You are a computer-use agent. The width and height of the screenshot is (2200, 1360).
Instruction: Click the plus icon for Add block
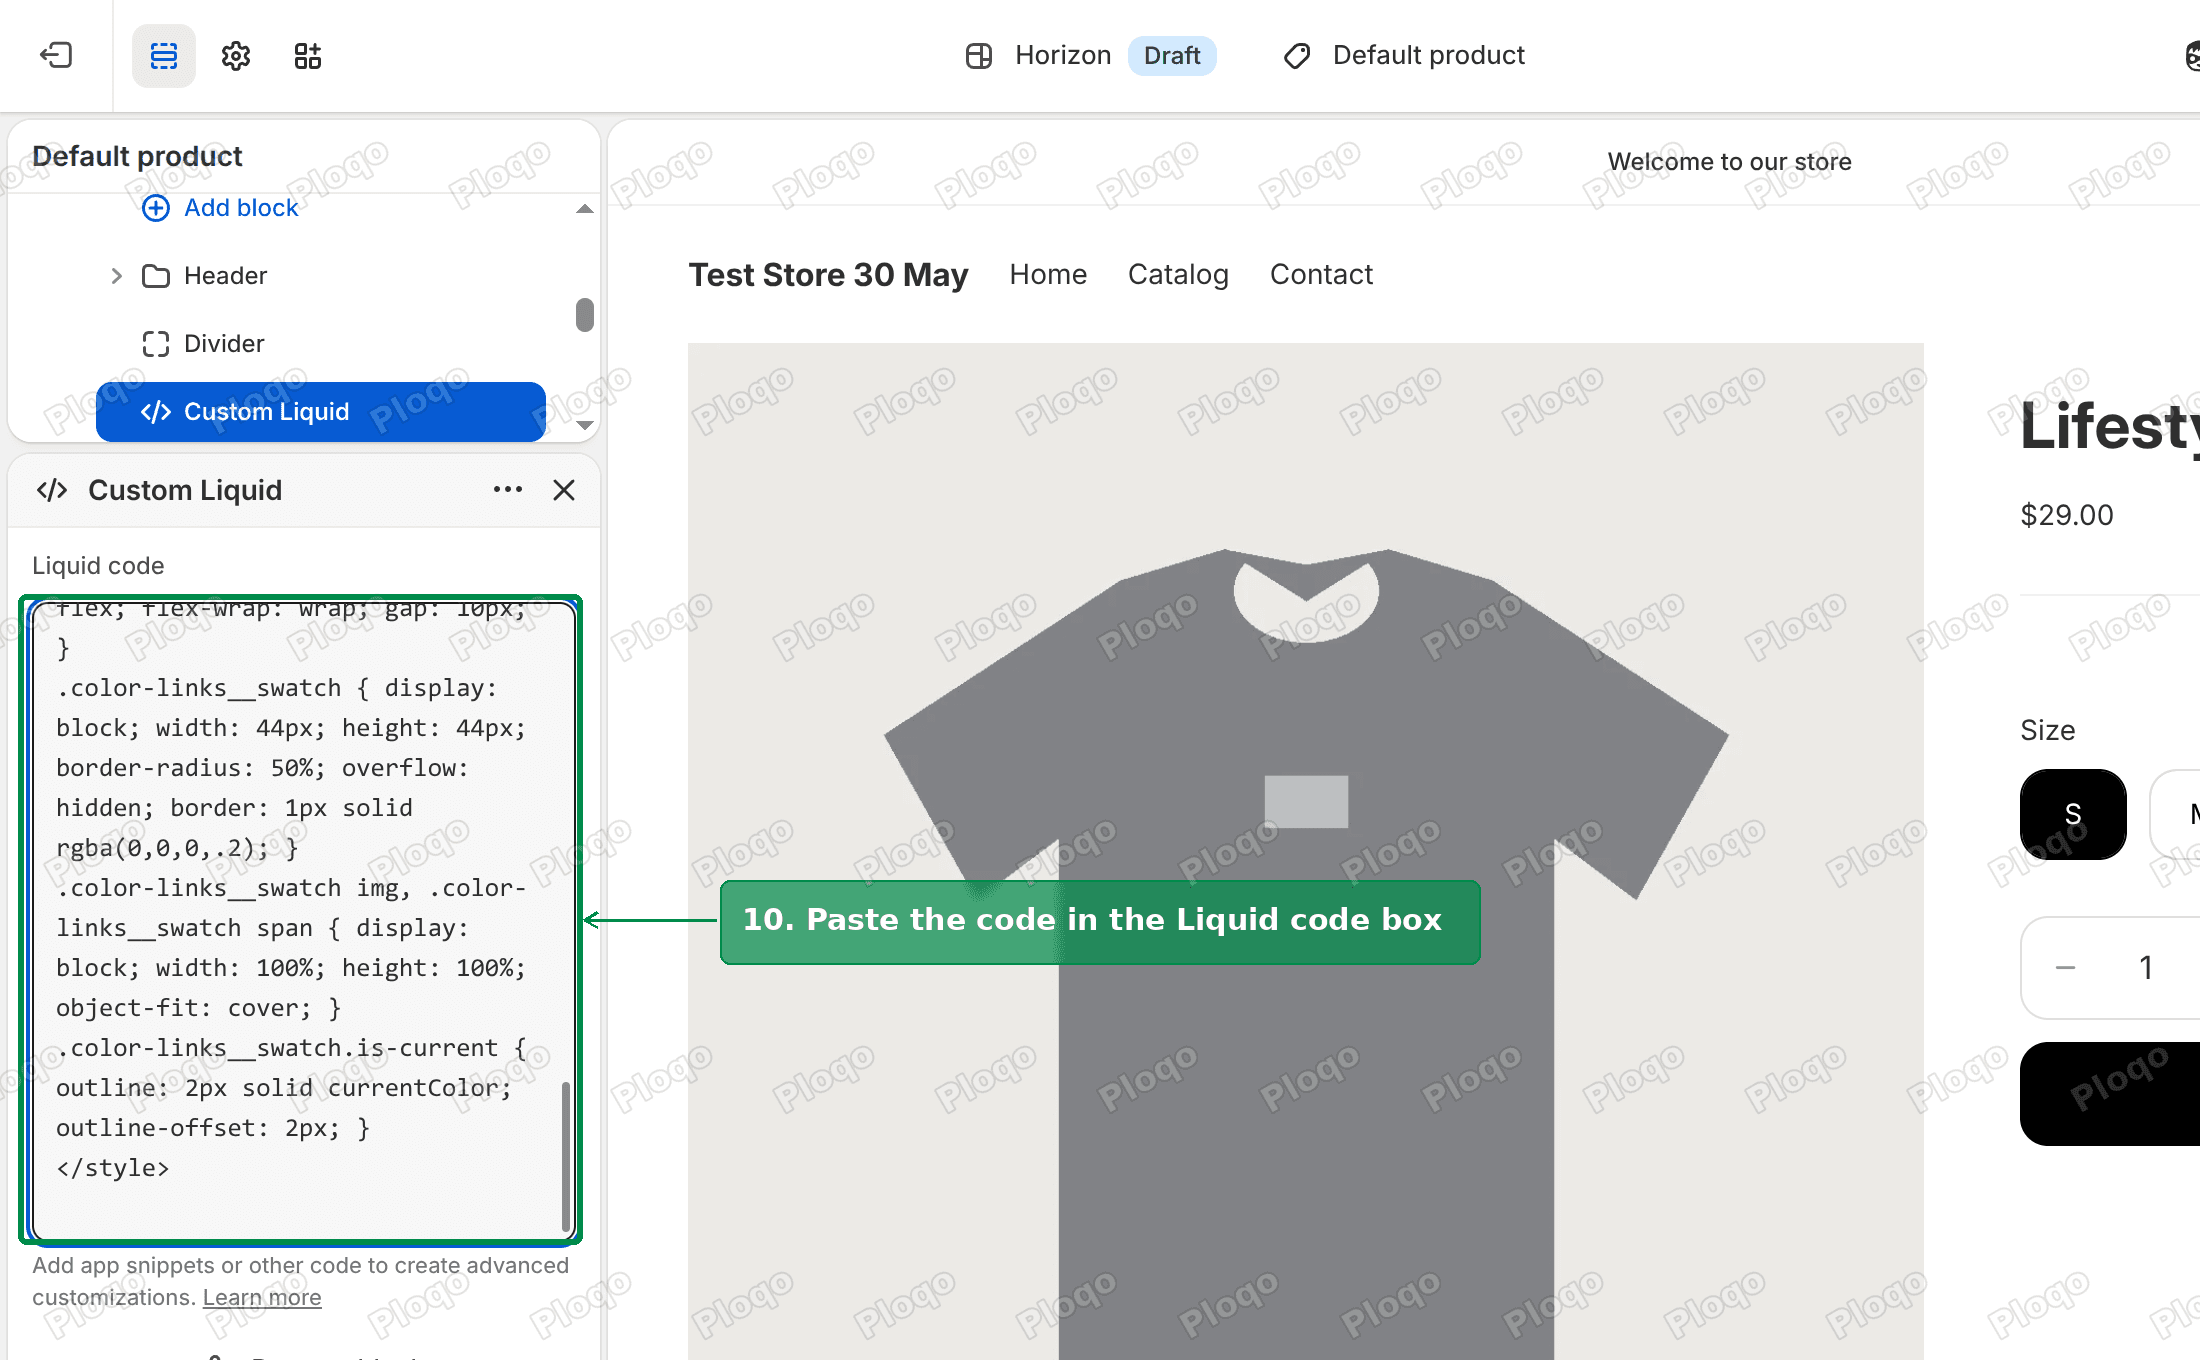click(156, 208)
